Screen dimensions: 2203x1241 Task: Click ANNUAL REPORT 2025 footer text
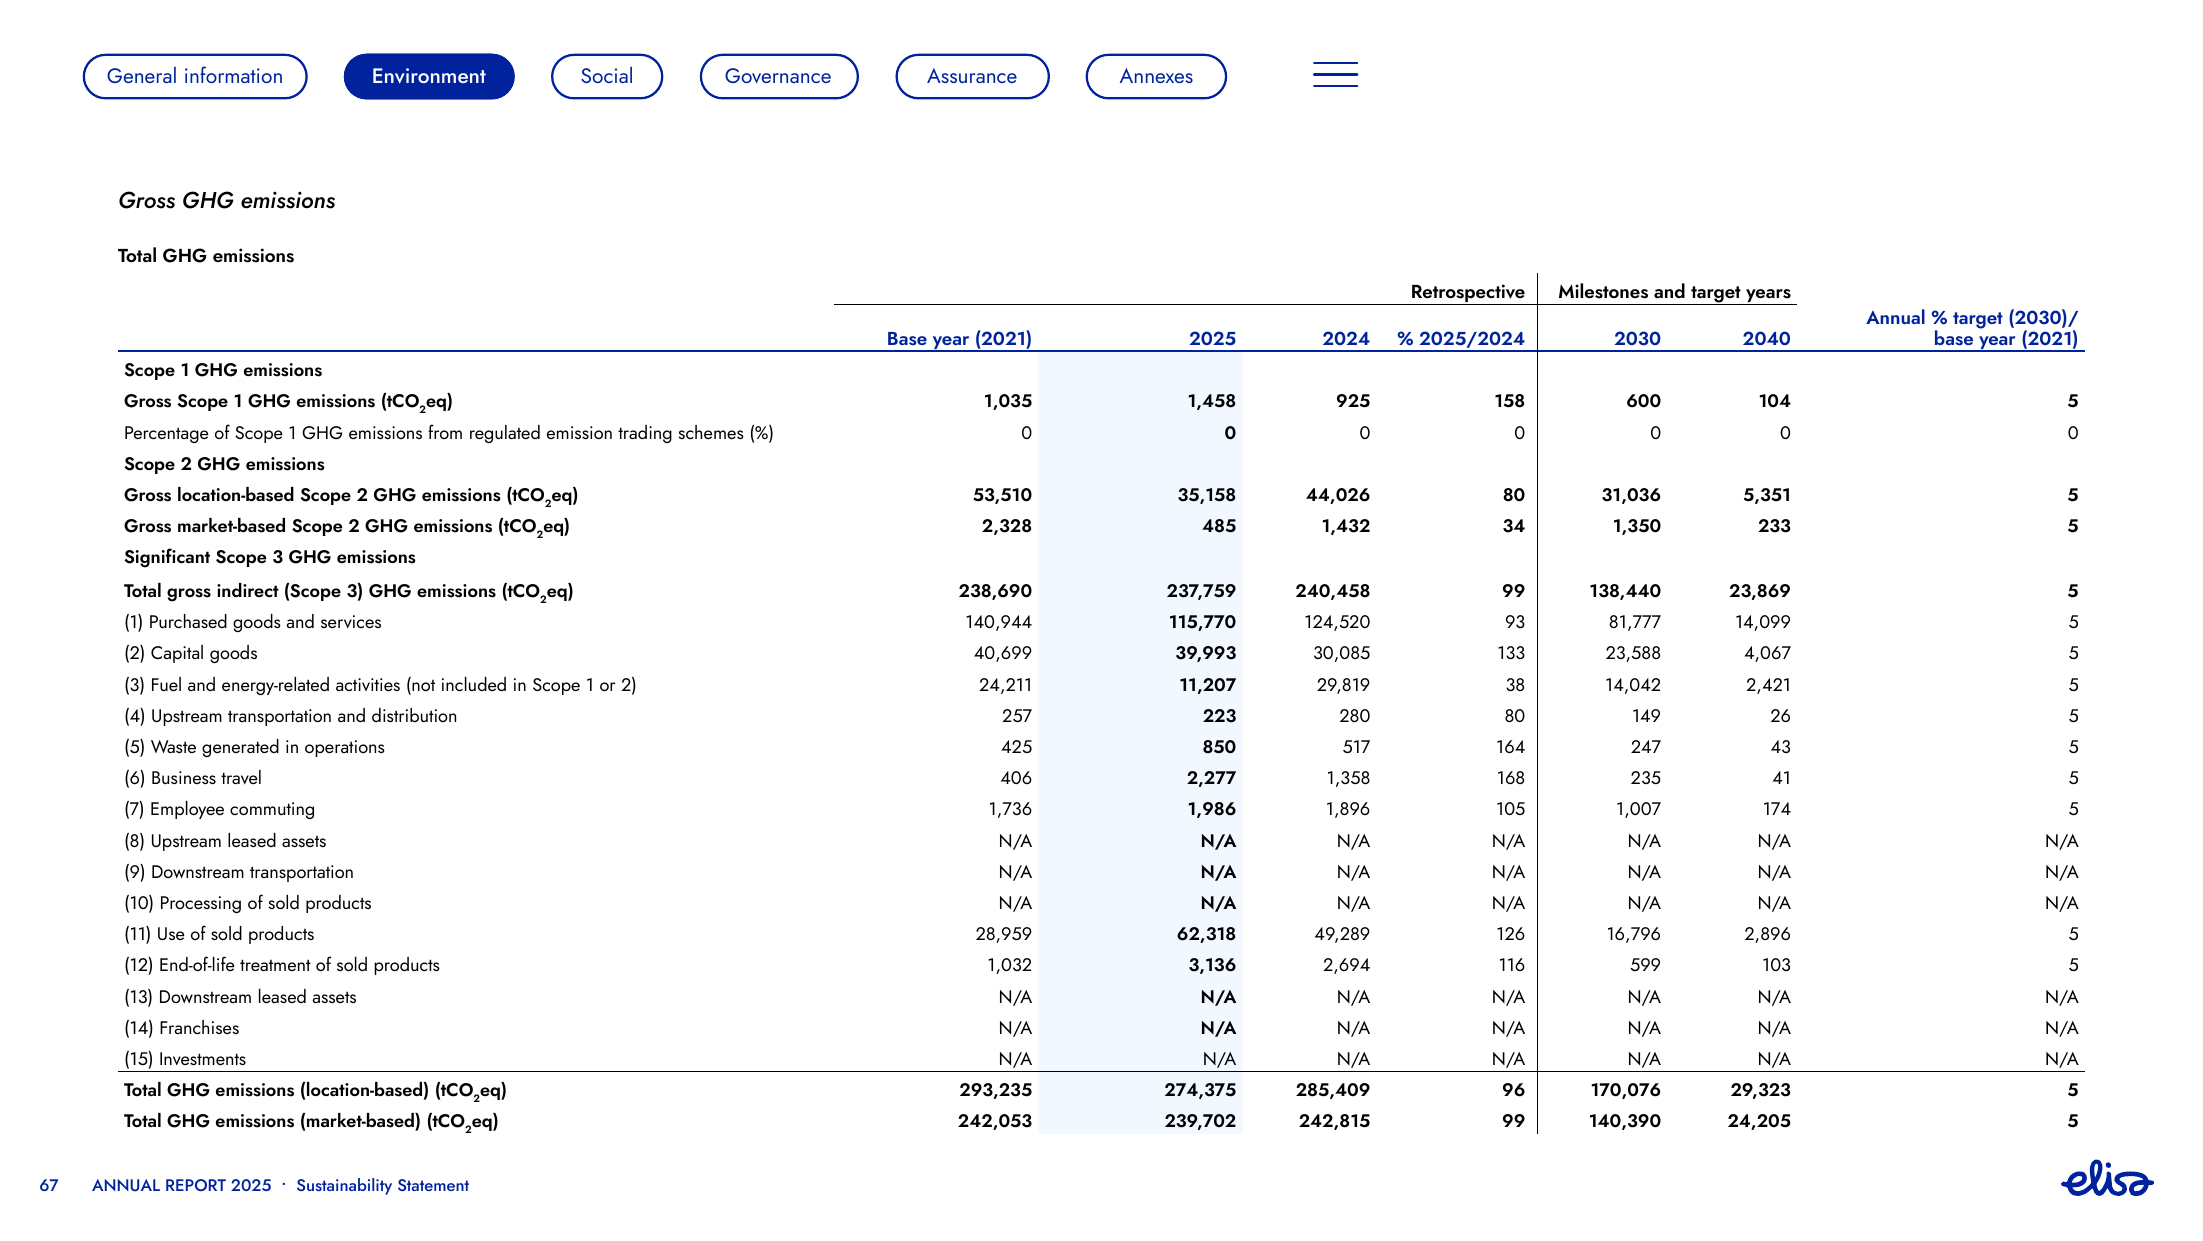point(182,1185)
